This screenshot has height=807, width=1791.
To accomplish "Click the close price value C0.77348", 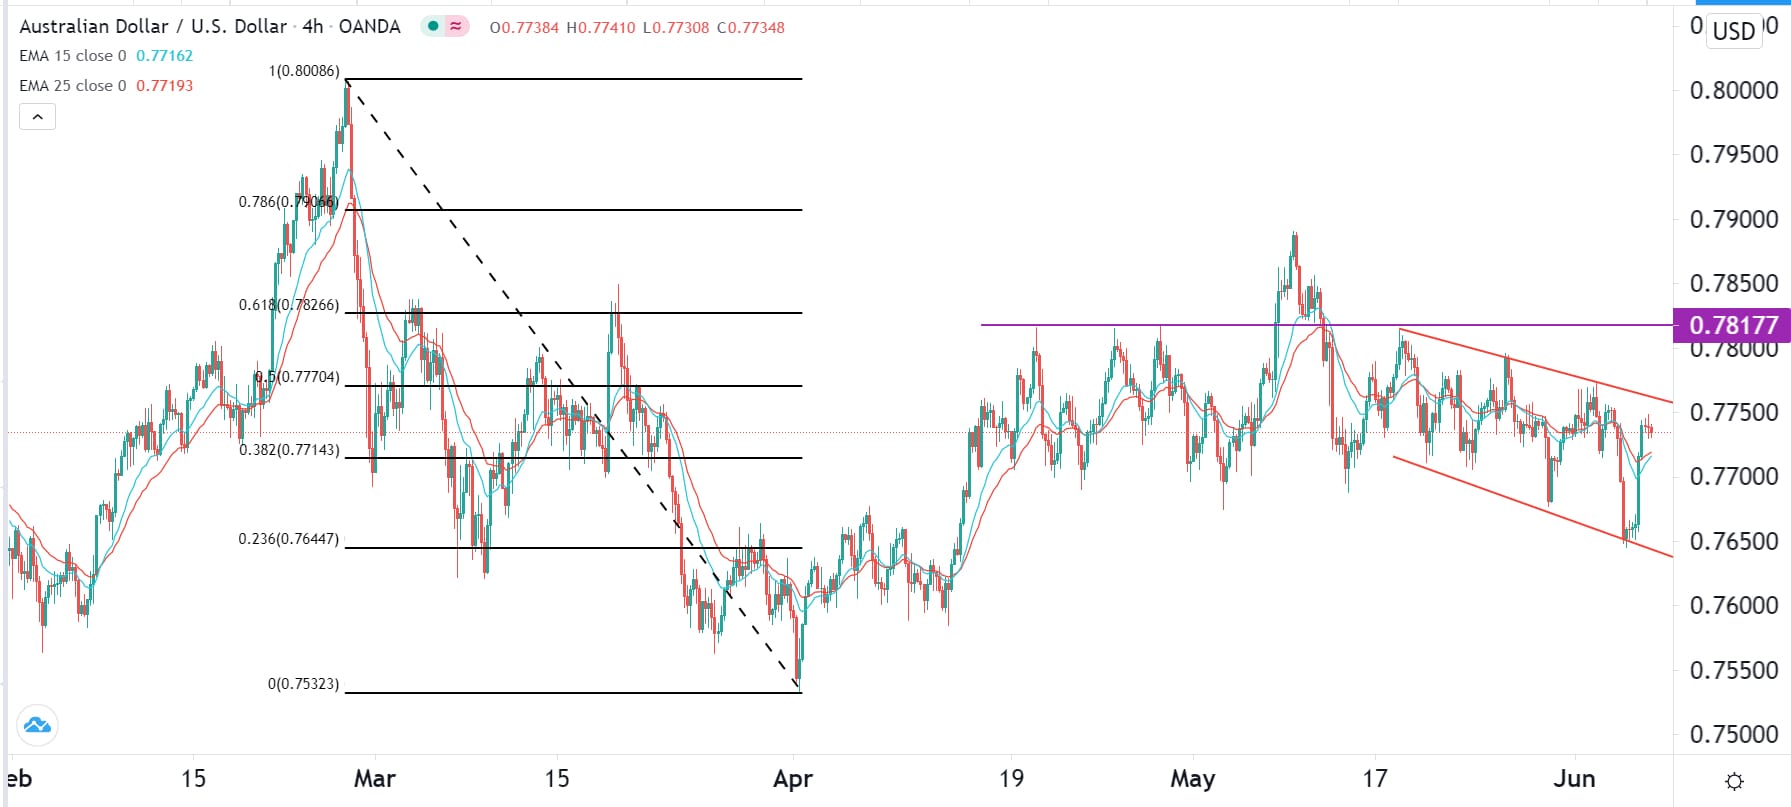I will (x=750, y=28).
